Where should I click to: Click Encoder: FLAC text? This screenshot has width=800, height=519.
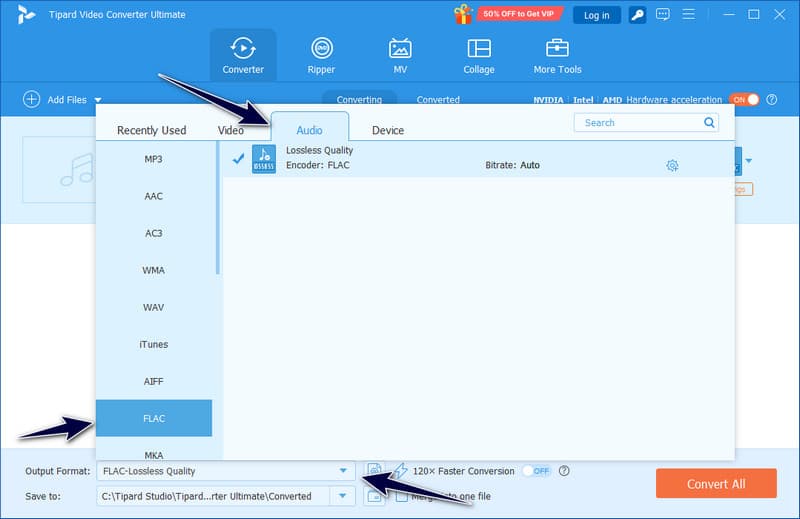317,165
